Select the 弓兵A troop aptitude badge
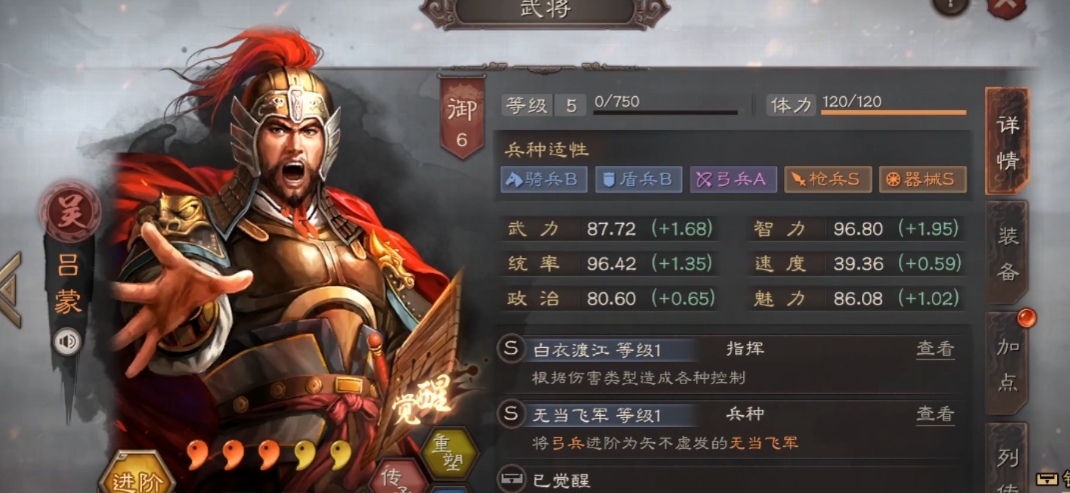This screenshot has width=1070, height=493. [732, 180]
